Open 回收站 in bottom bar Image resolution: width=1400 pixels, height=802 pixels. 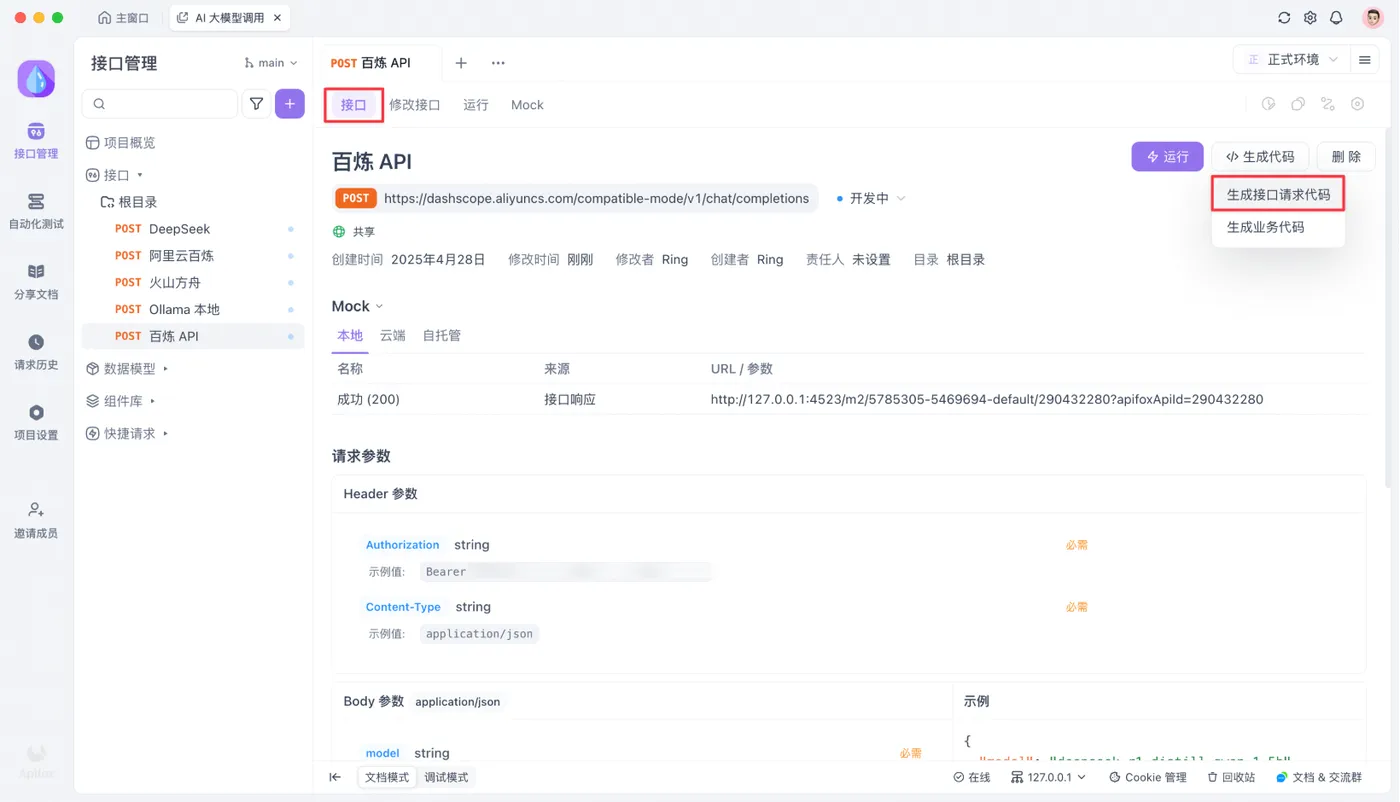(1231, 777)
